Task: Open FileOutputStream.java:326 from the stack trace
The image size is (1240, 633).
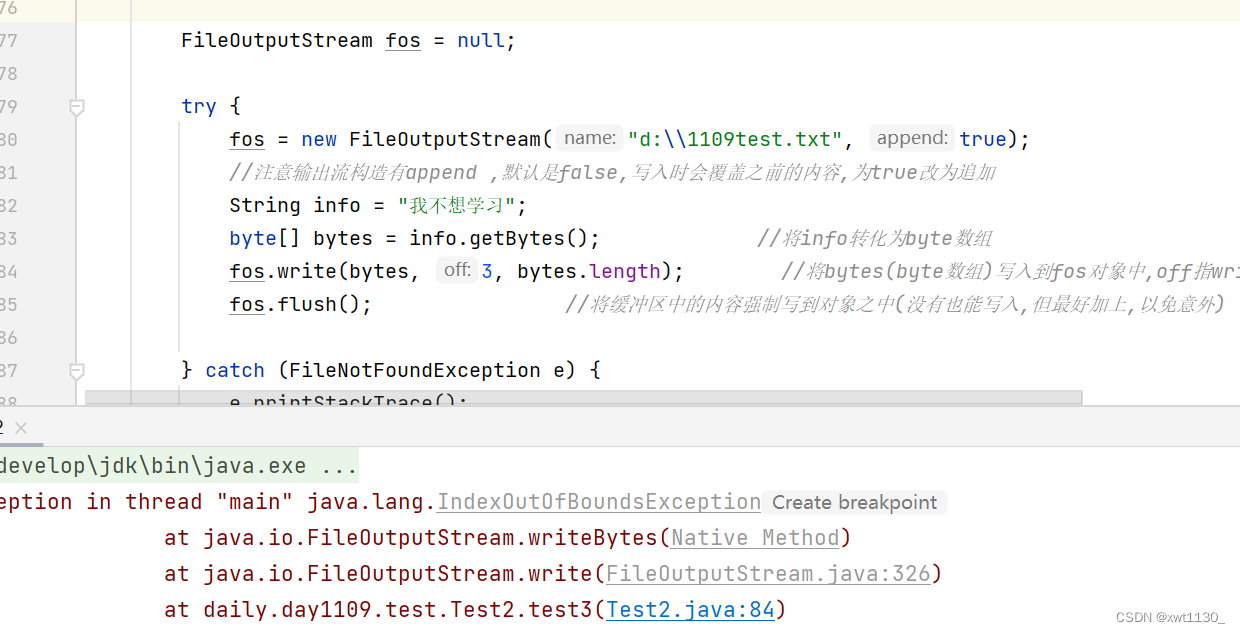Action: pos(770,573)
